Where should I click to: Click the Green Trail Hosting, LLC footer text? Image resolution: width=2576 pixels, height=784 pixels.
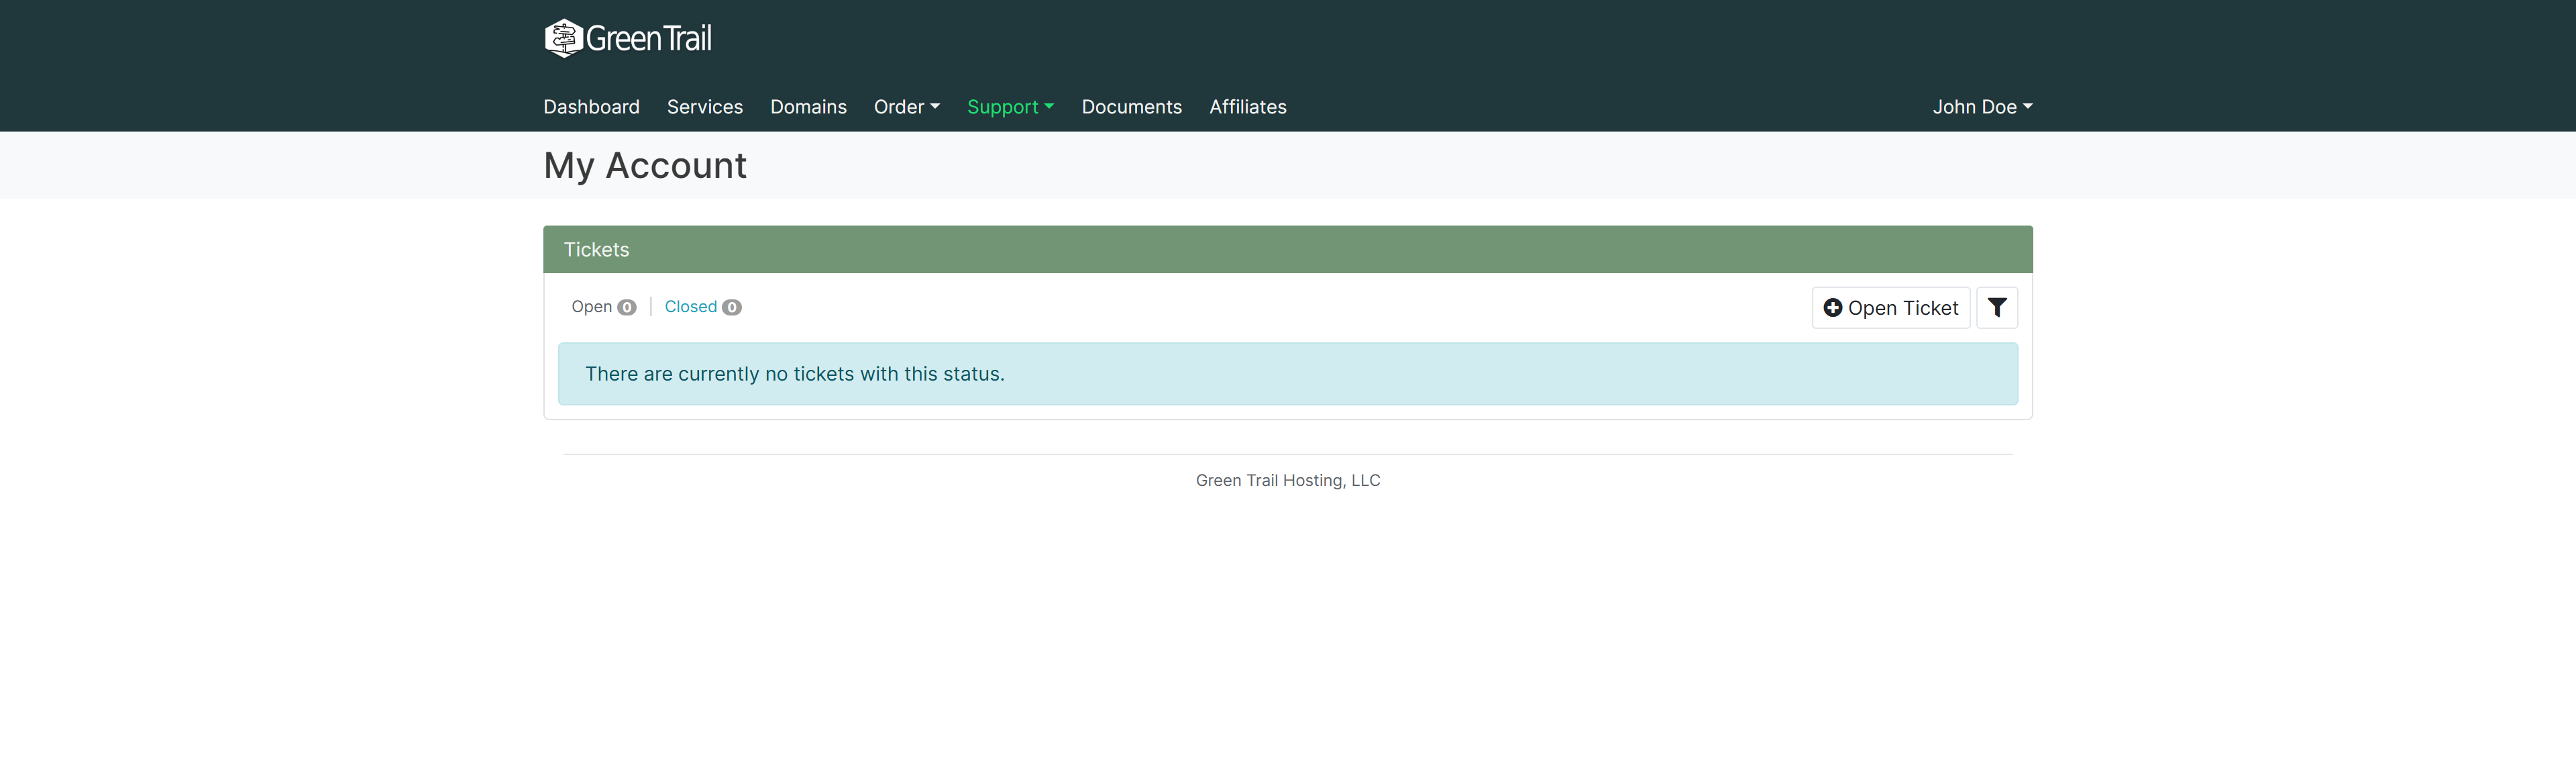point(1287,480)
